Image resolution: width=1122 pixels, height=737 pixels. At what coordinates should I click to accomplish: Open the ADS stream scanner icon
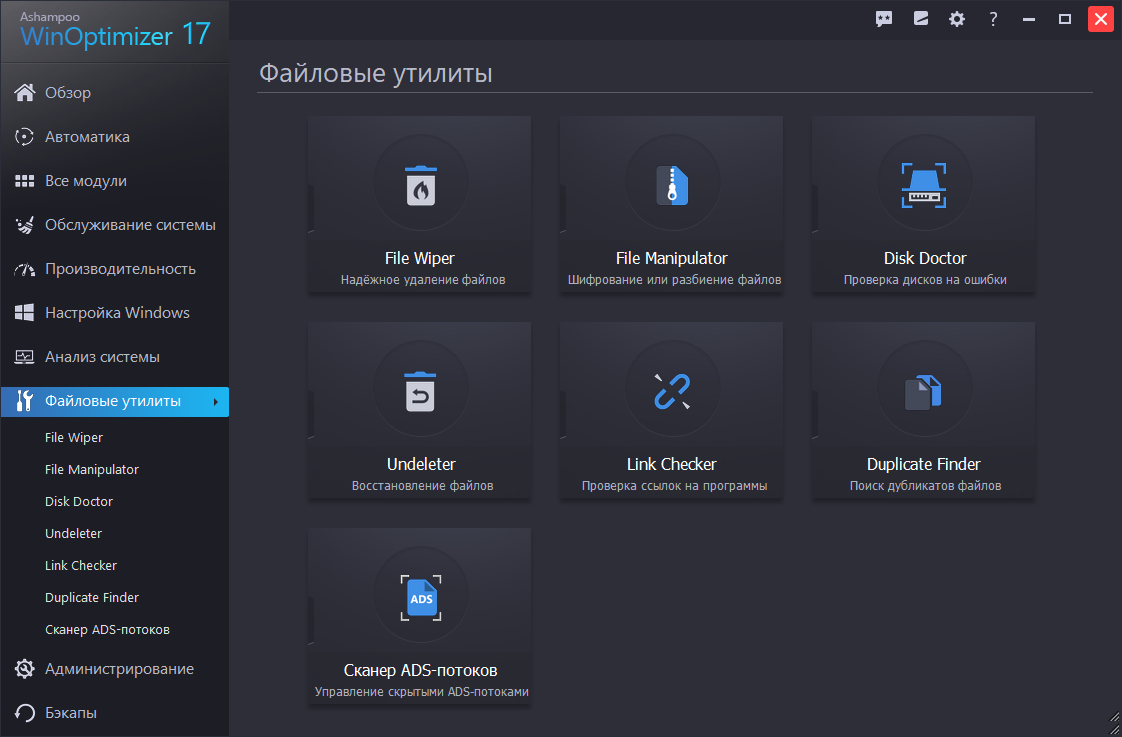[x=421, y=597]
